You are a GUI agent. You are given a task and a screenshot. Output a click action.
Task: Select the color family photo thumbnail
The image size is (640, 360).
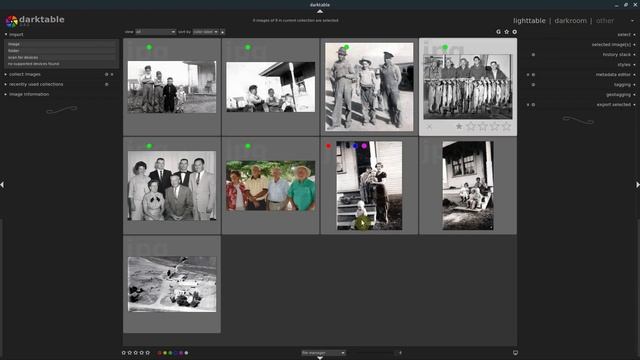point(271,186)
